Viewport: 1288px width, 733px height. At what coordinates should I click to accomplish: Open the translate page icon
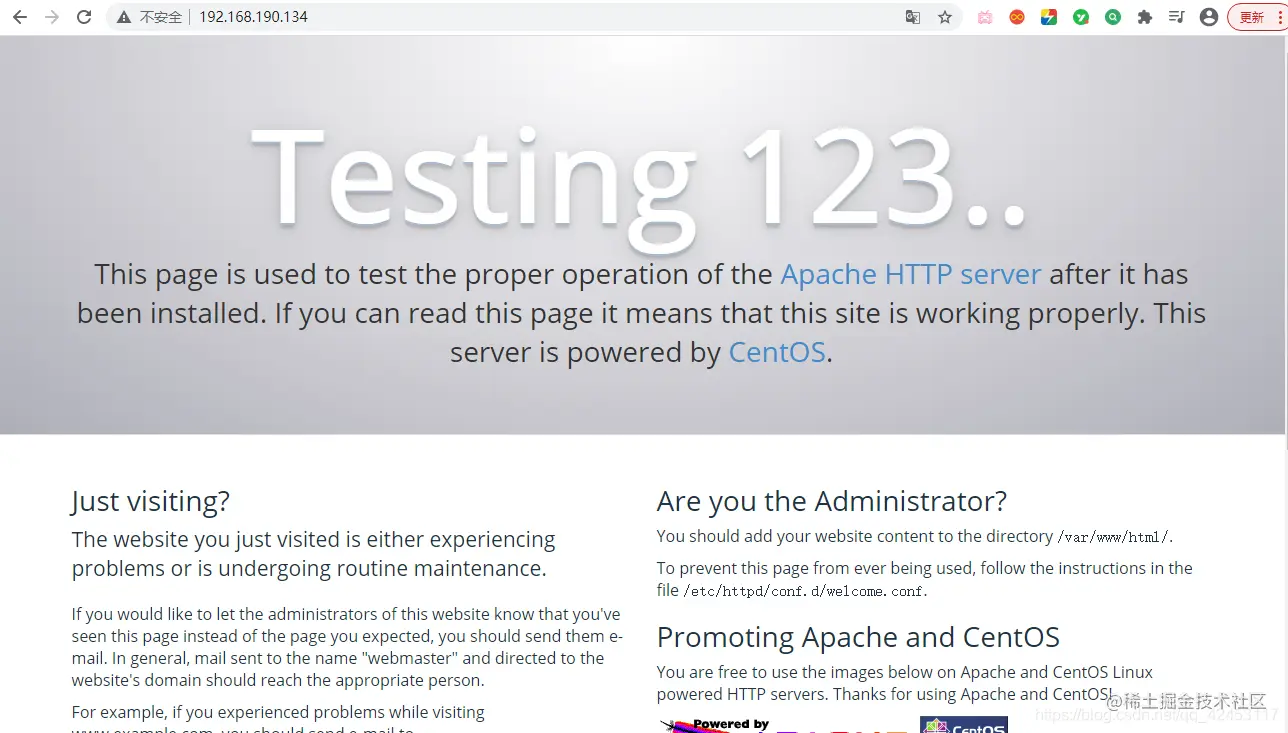click(x=913, y=17)
